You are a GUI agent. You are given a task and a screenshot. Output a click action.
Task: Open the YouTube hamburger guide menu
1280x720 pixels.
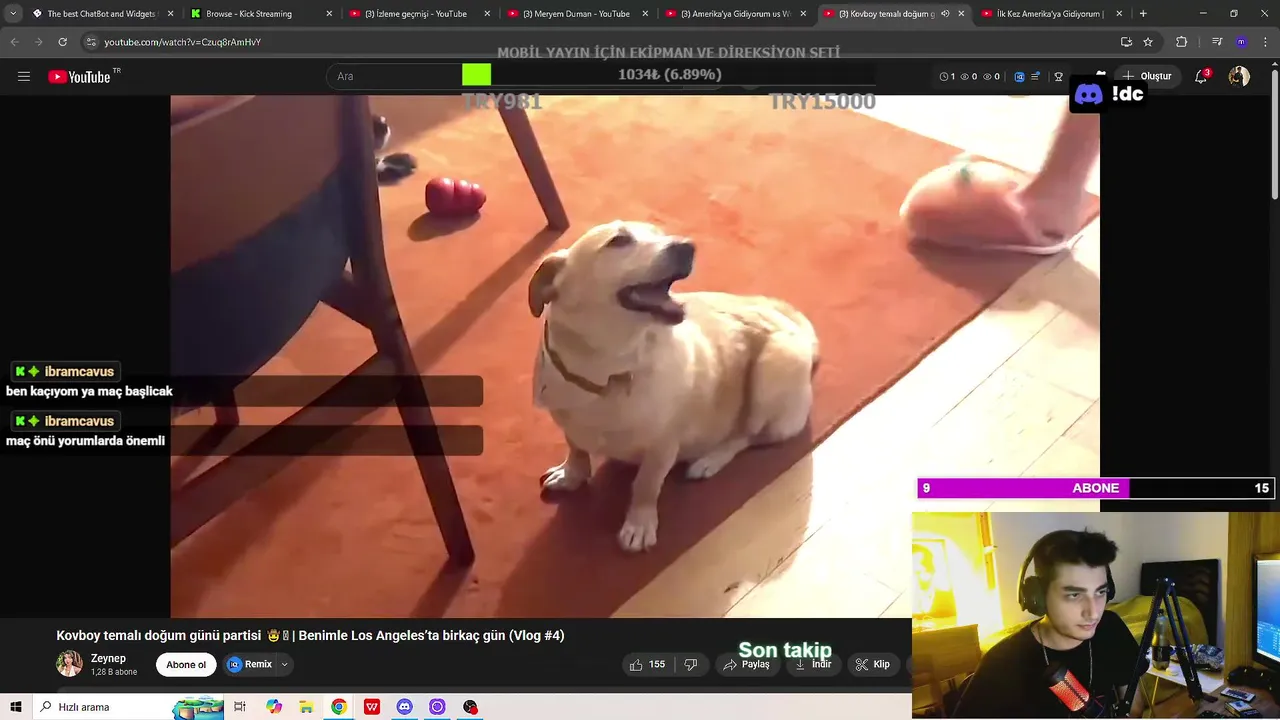tap(24, 77)
